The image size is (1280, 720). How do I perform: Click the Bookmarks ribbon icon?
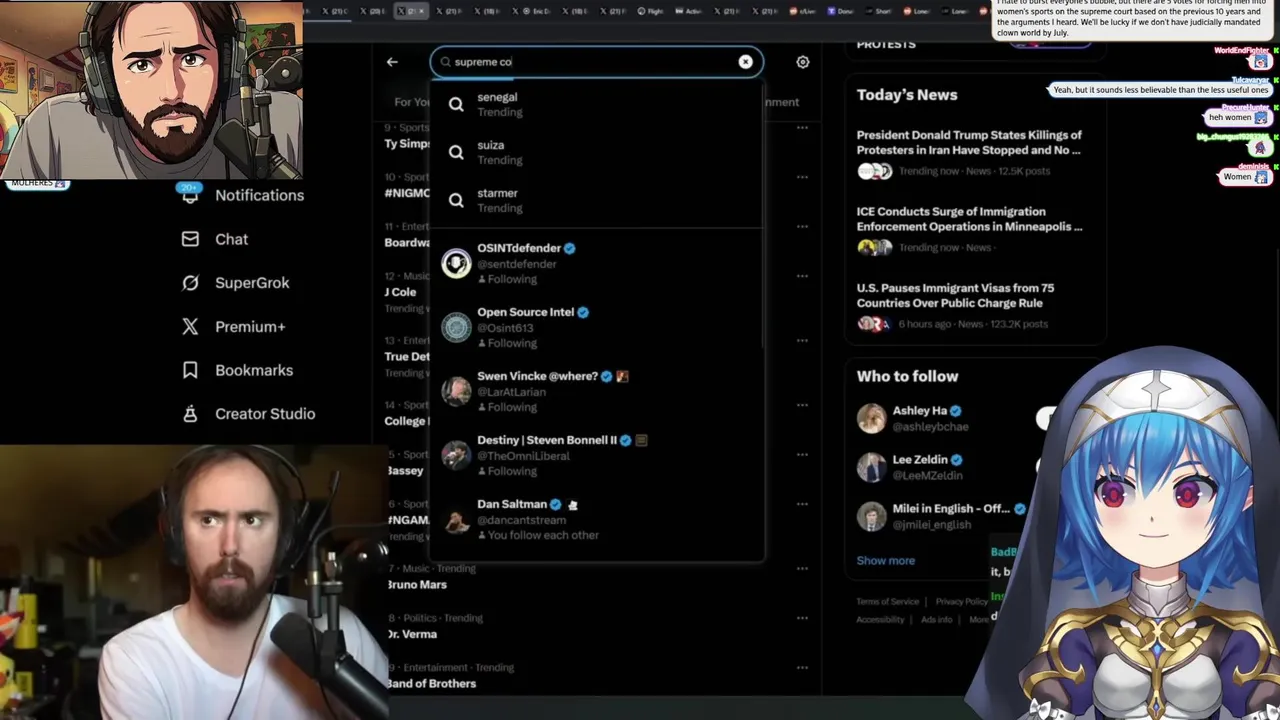point(190,370)
